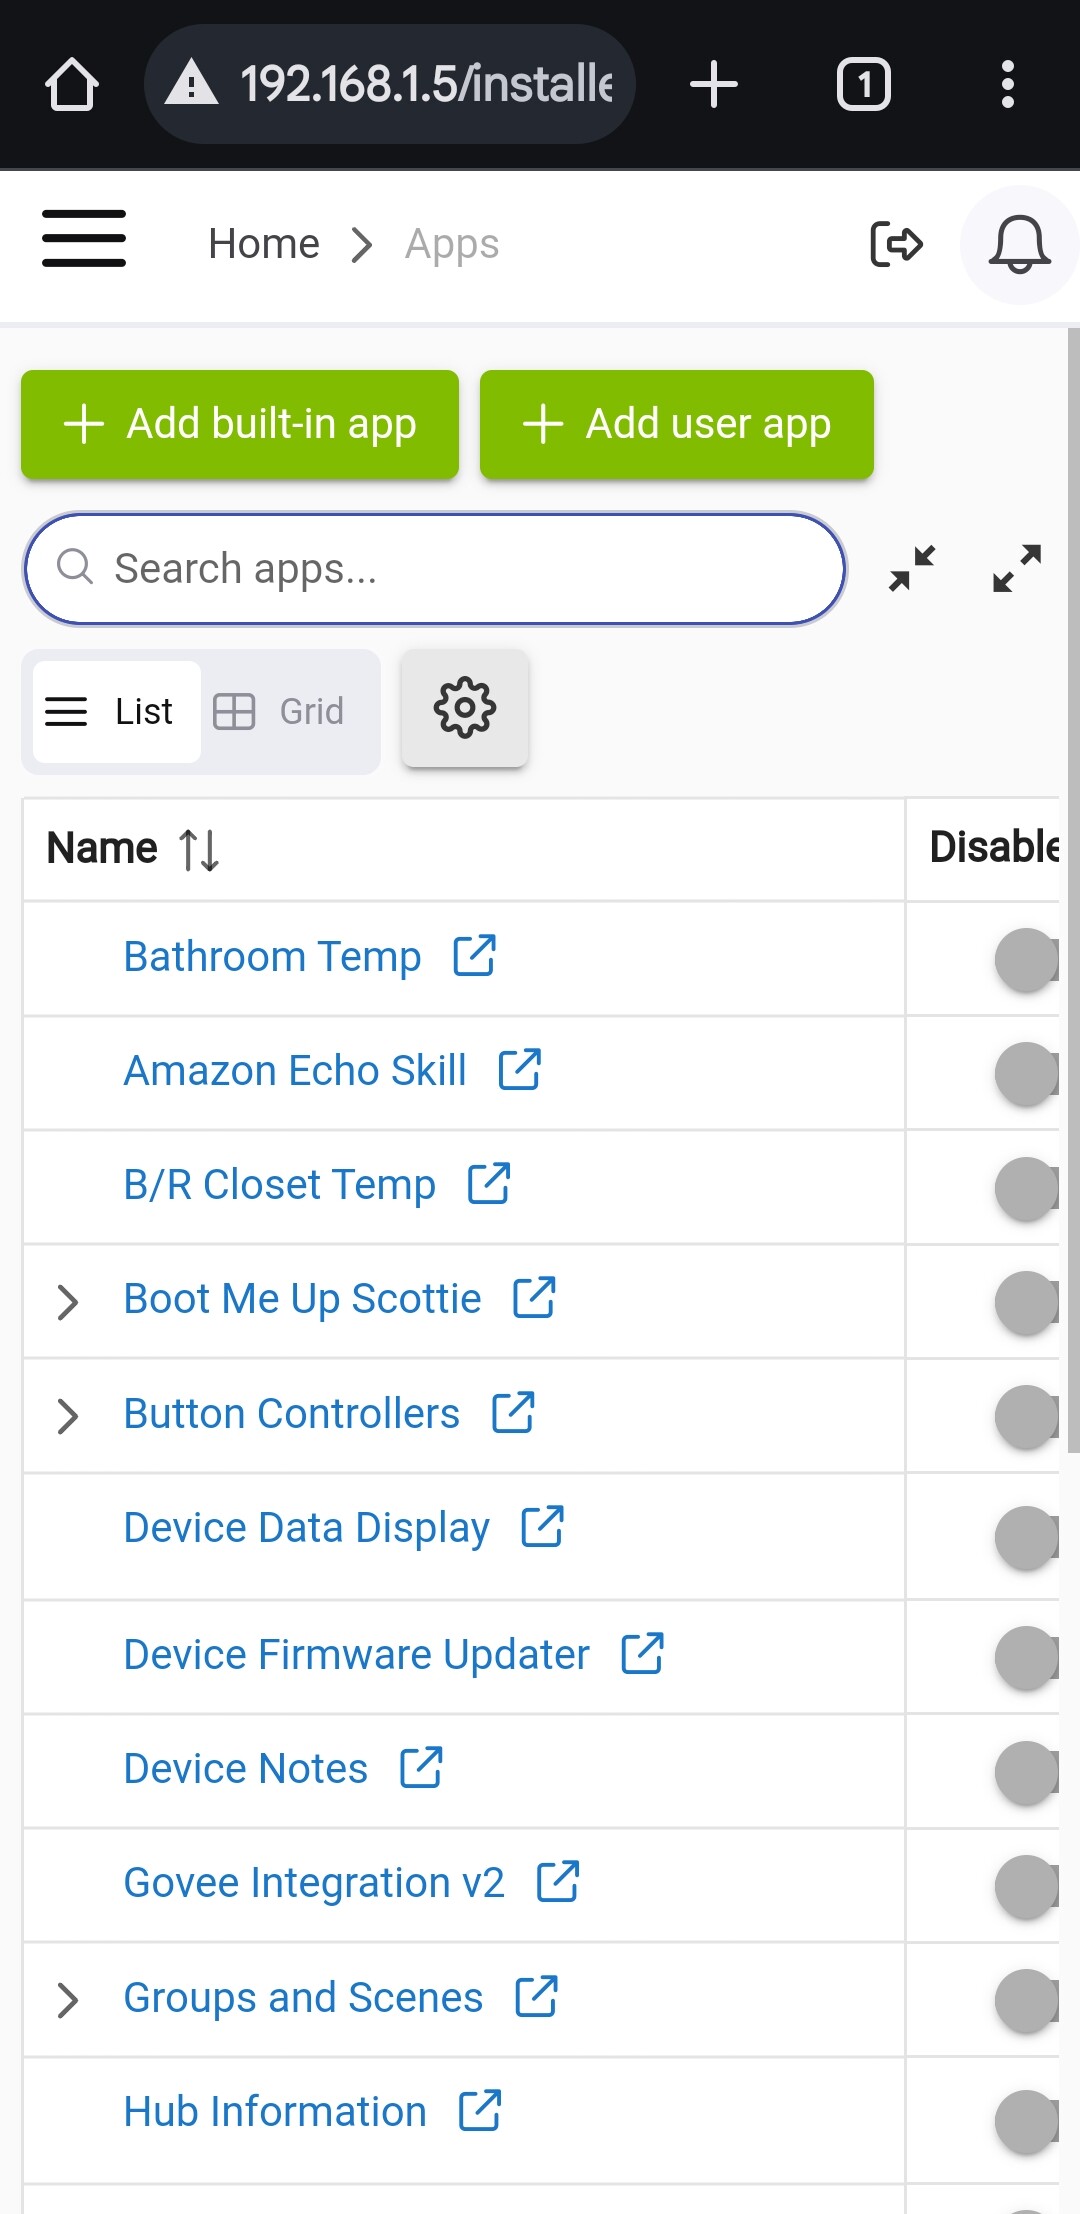1080x2214 pixels.
Task: Expand the Button Controllers row
Action: click(x=68, y=1415)
